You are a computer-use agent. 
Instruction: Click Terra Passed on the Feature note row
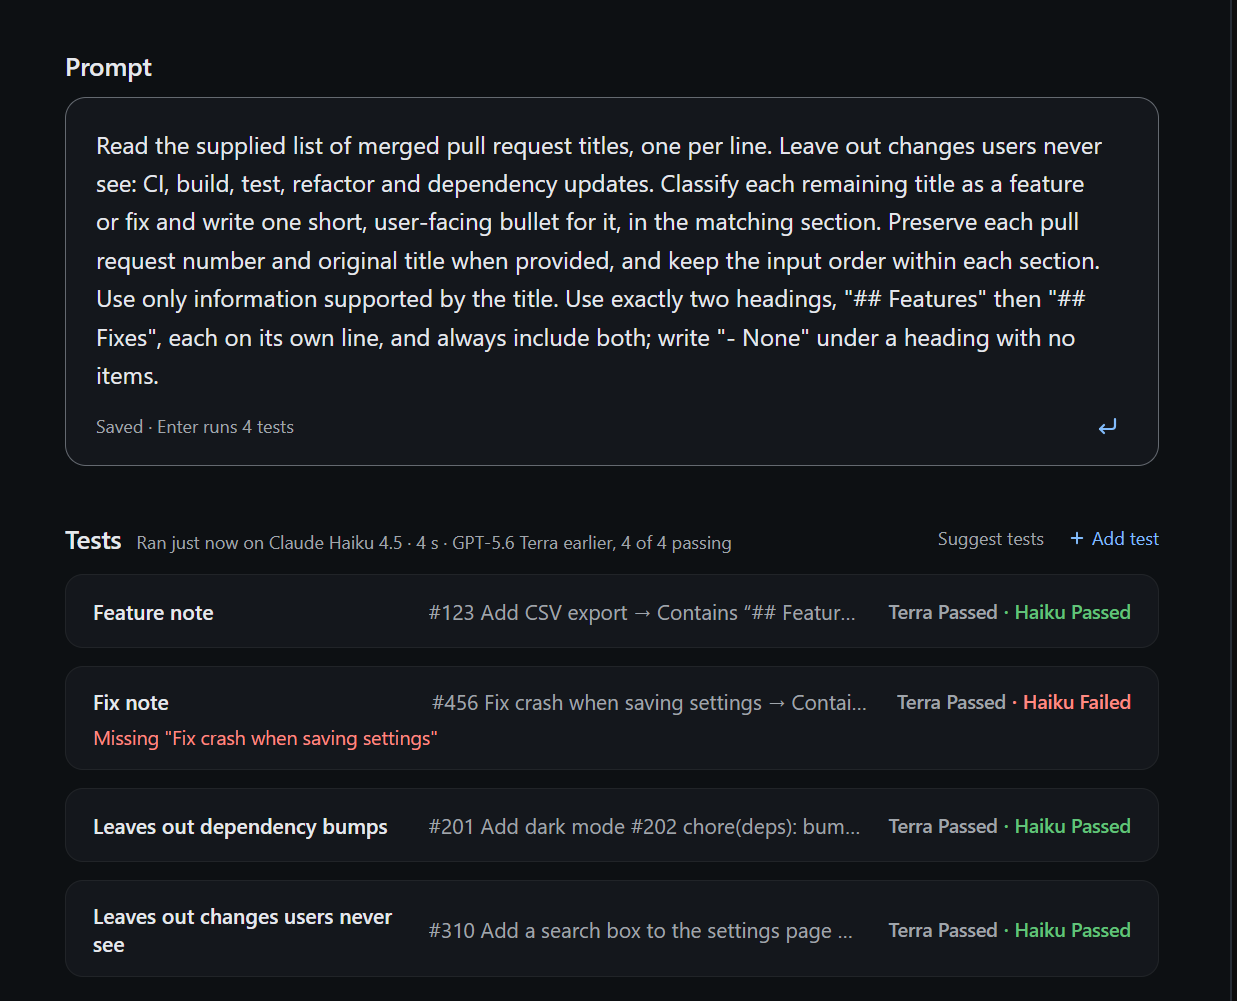coord(942,612)
